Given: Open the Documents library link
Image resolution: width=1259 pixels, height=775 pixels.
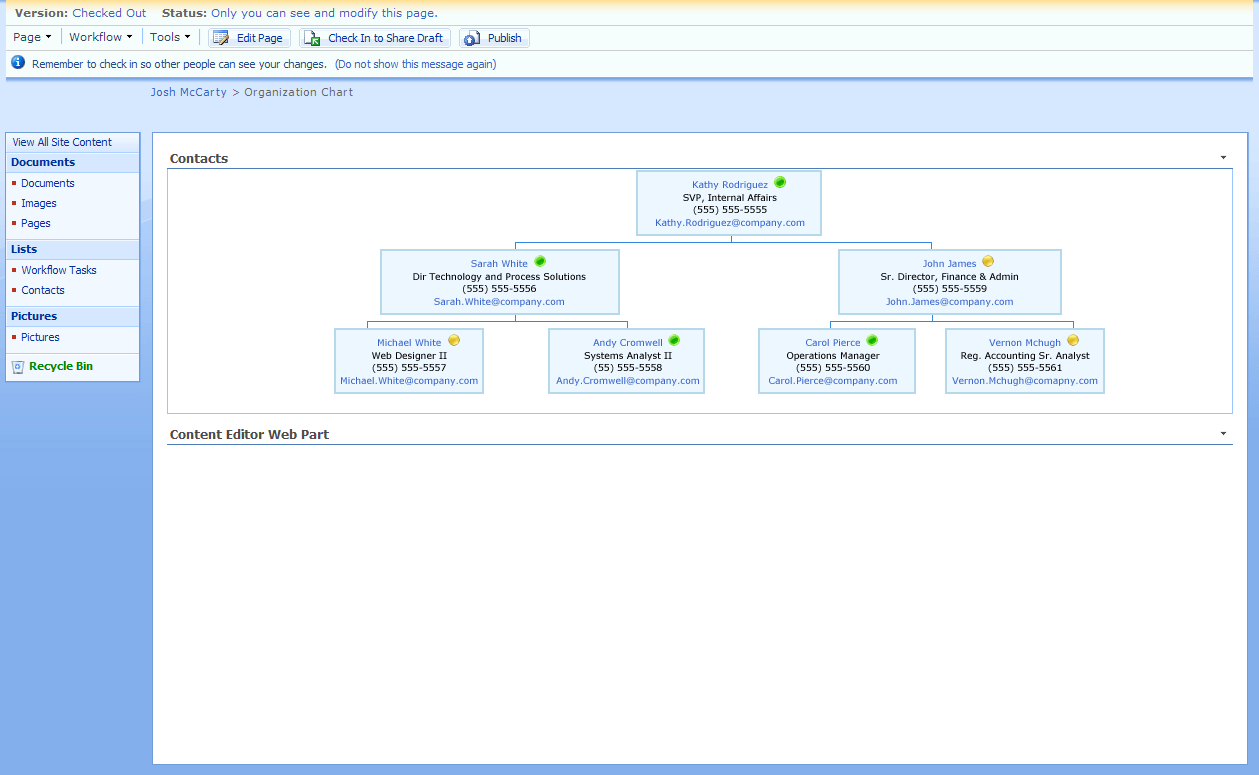Looking at the screenshot, I should click(x=48, y=183).
